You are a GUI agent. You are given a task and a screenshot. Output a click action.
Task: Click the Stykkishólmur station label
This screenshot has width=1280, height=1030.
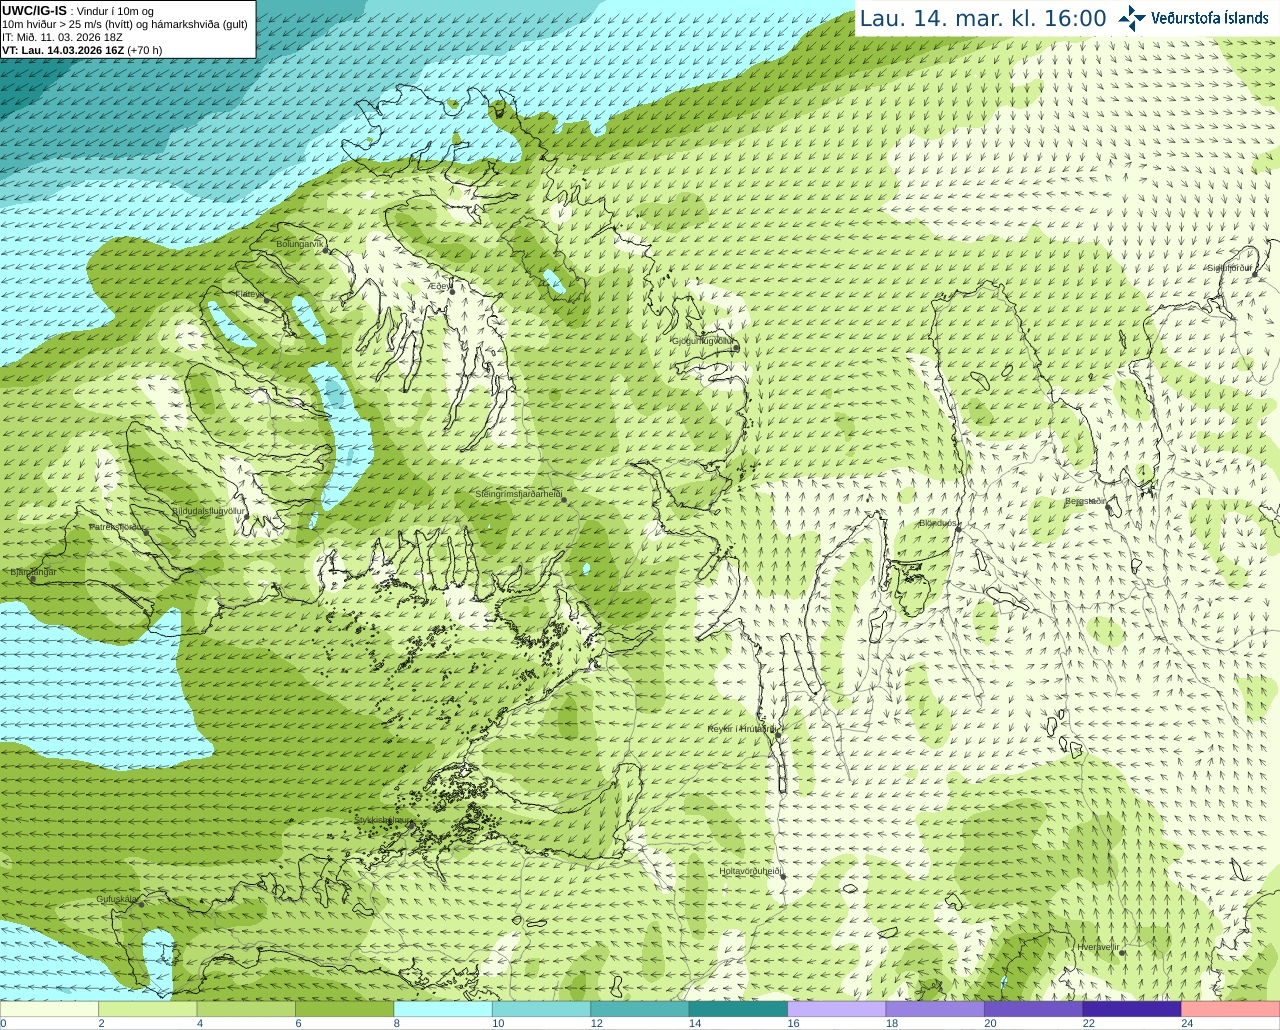(x=383, y=820)
